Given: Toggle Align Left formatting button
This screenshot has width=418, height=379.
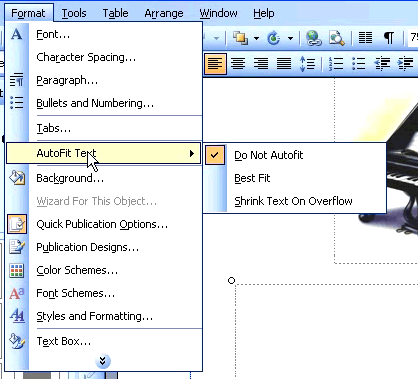Looking at the screenshot, I should tap(215, 63).
